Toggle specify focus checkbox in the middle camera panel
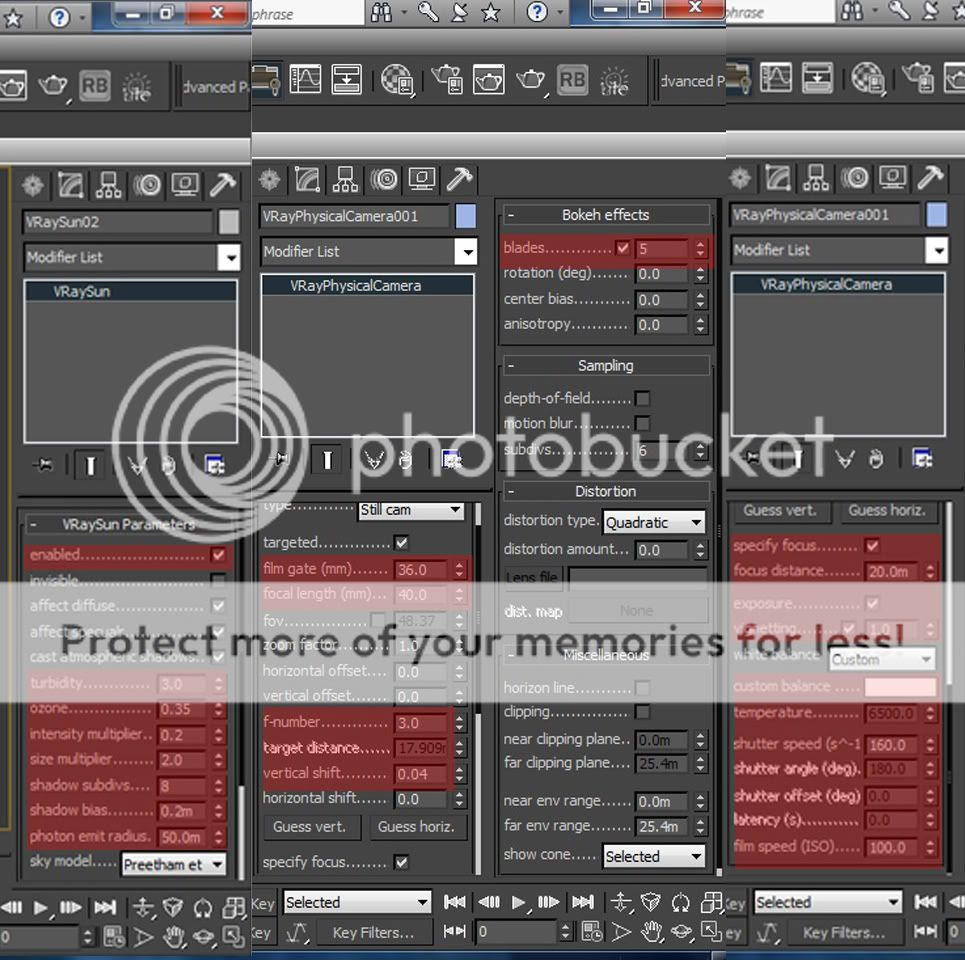Viewport: 965px width, 960px height. (401, 862)
